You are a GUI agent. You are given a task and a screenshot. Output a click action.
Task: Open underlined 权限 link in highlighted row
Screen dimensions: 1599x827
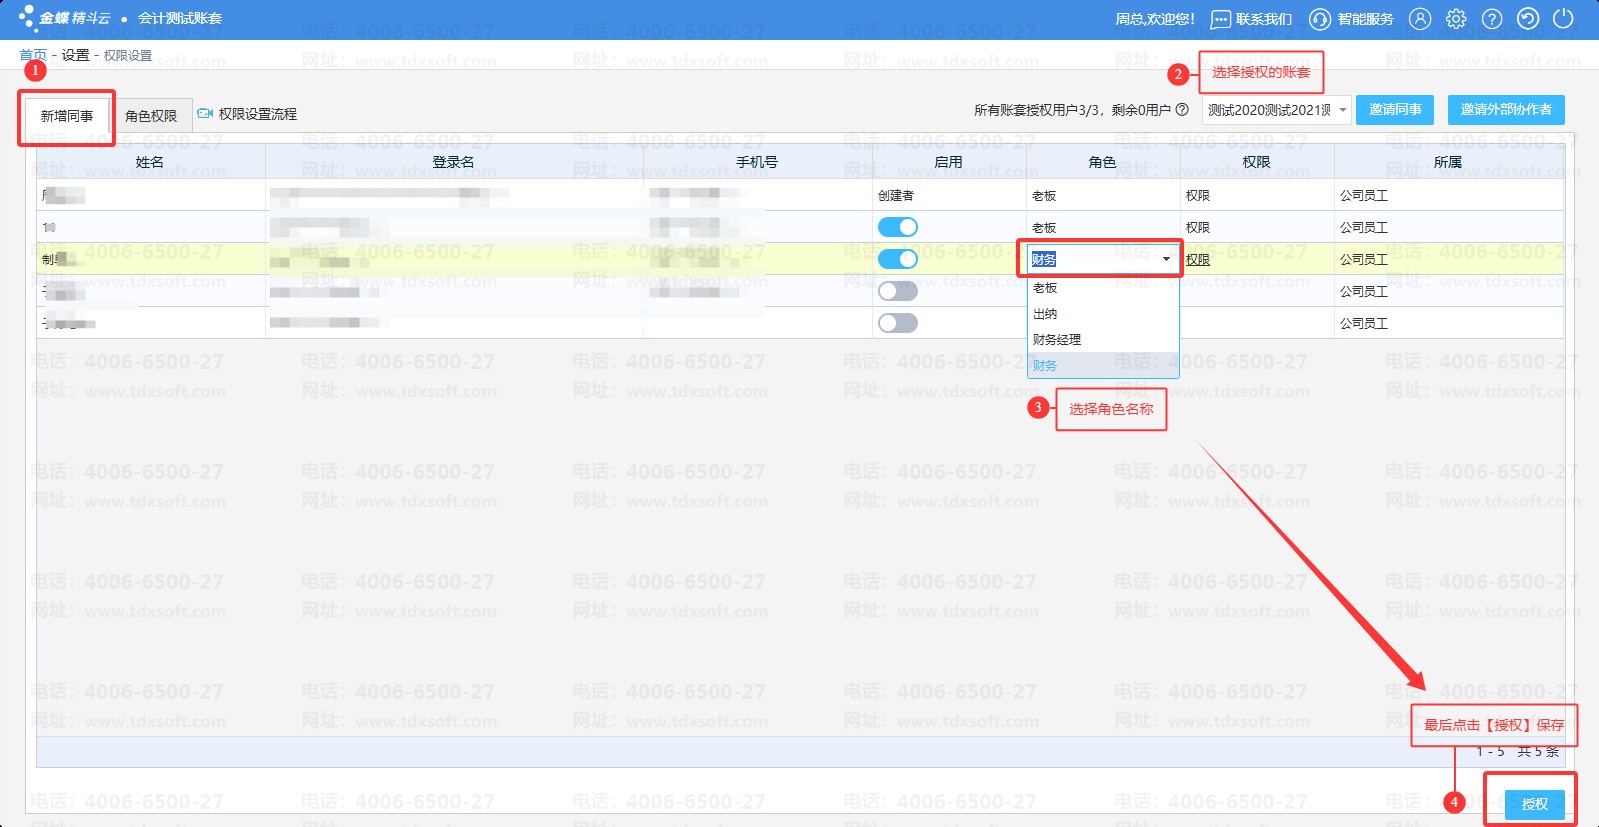pos(1198,260)
